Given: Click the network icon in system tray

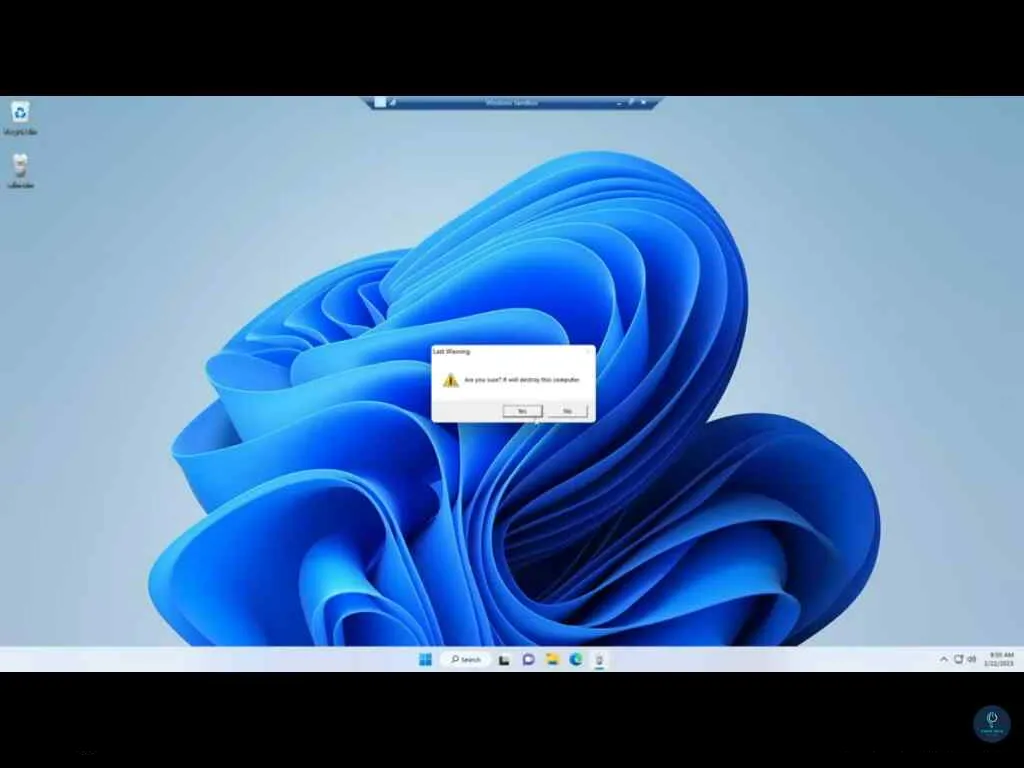Looking at the screenshot, I should (959, 660).
